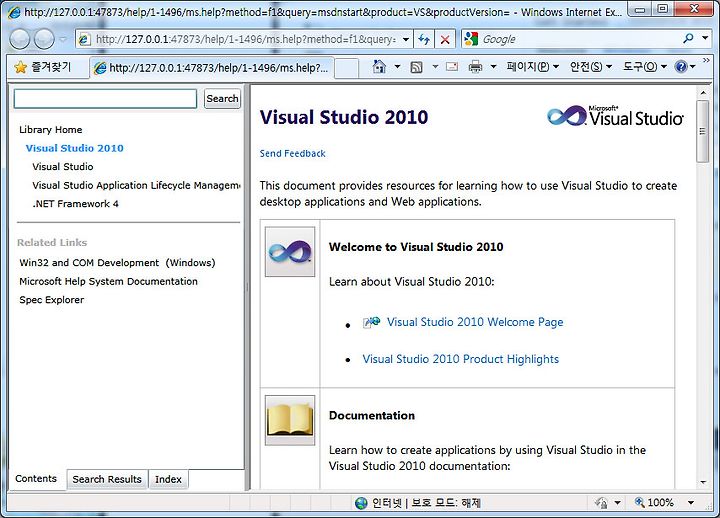This screenshot has height=518, width=720.
Task: Expand the Home button dropdown arrow
Action: [x=398, y=67]
